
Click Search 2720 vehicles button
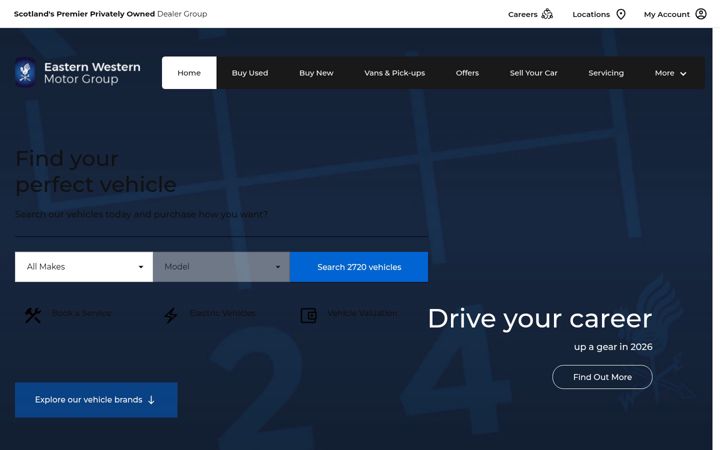359,267
